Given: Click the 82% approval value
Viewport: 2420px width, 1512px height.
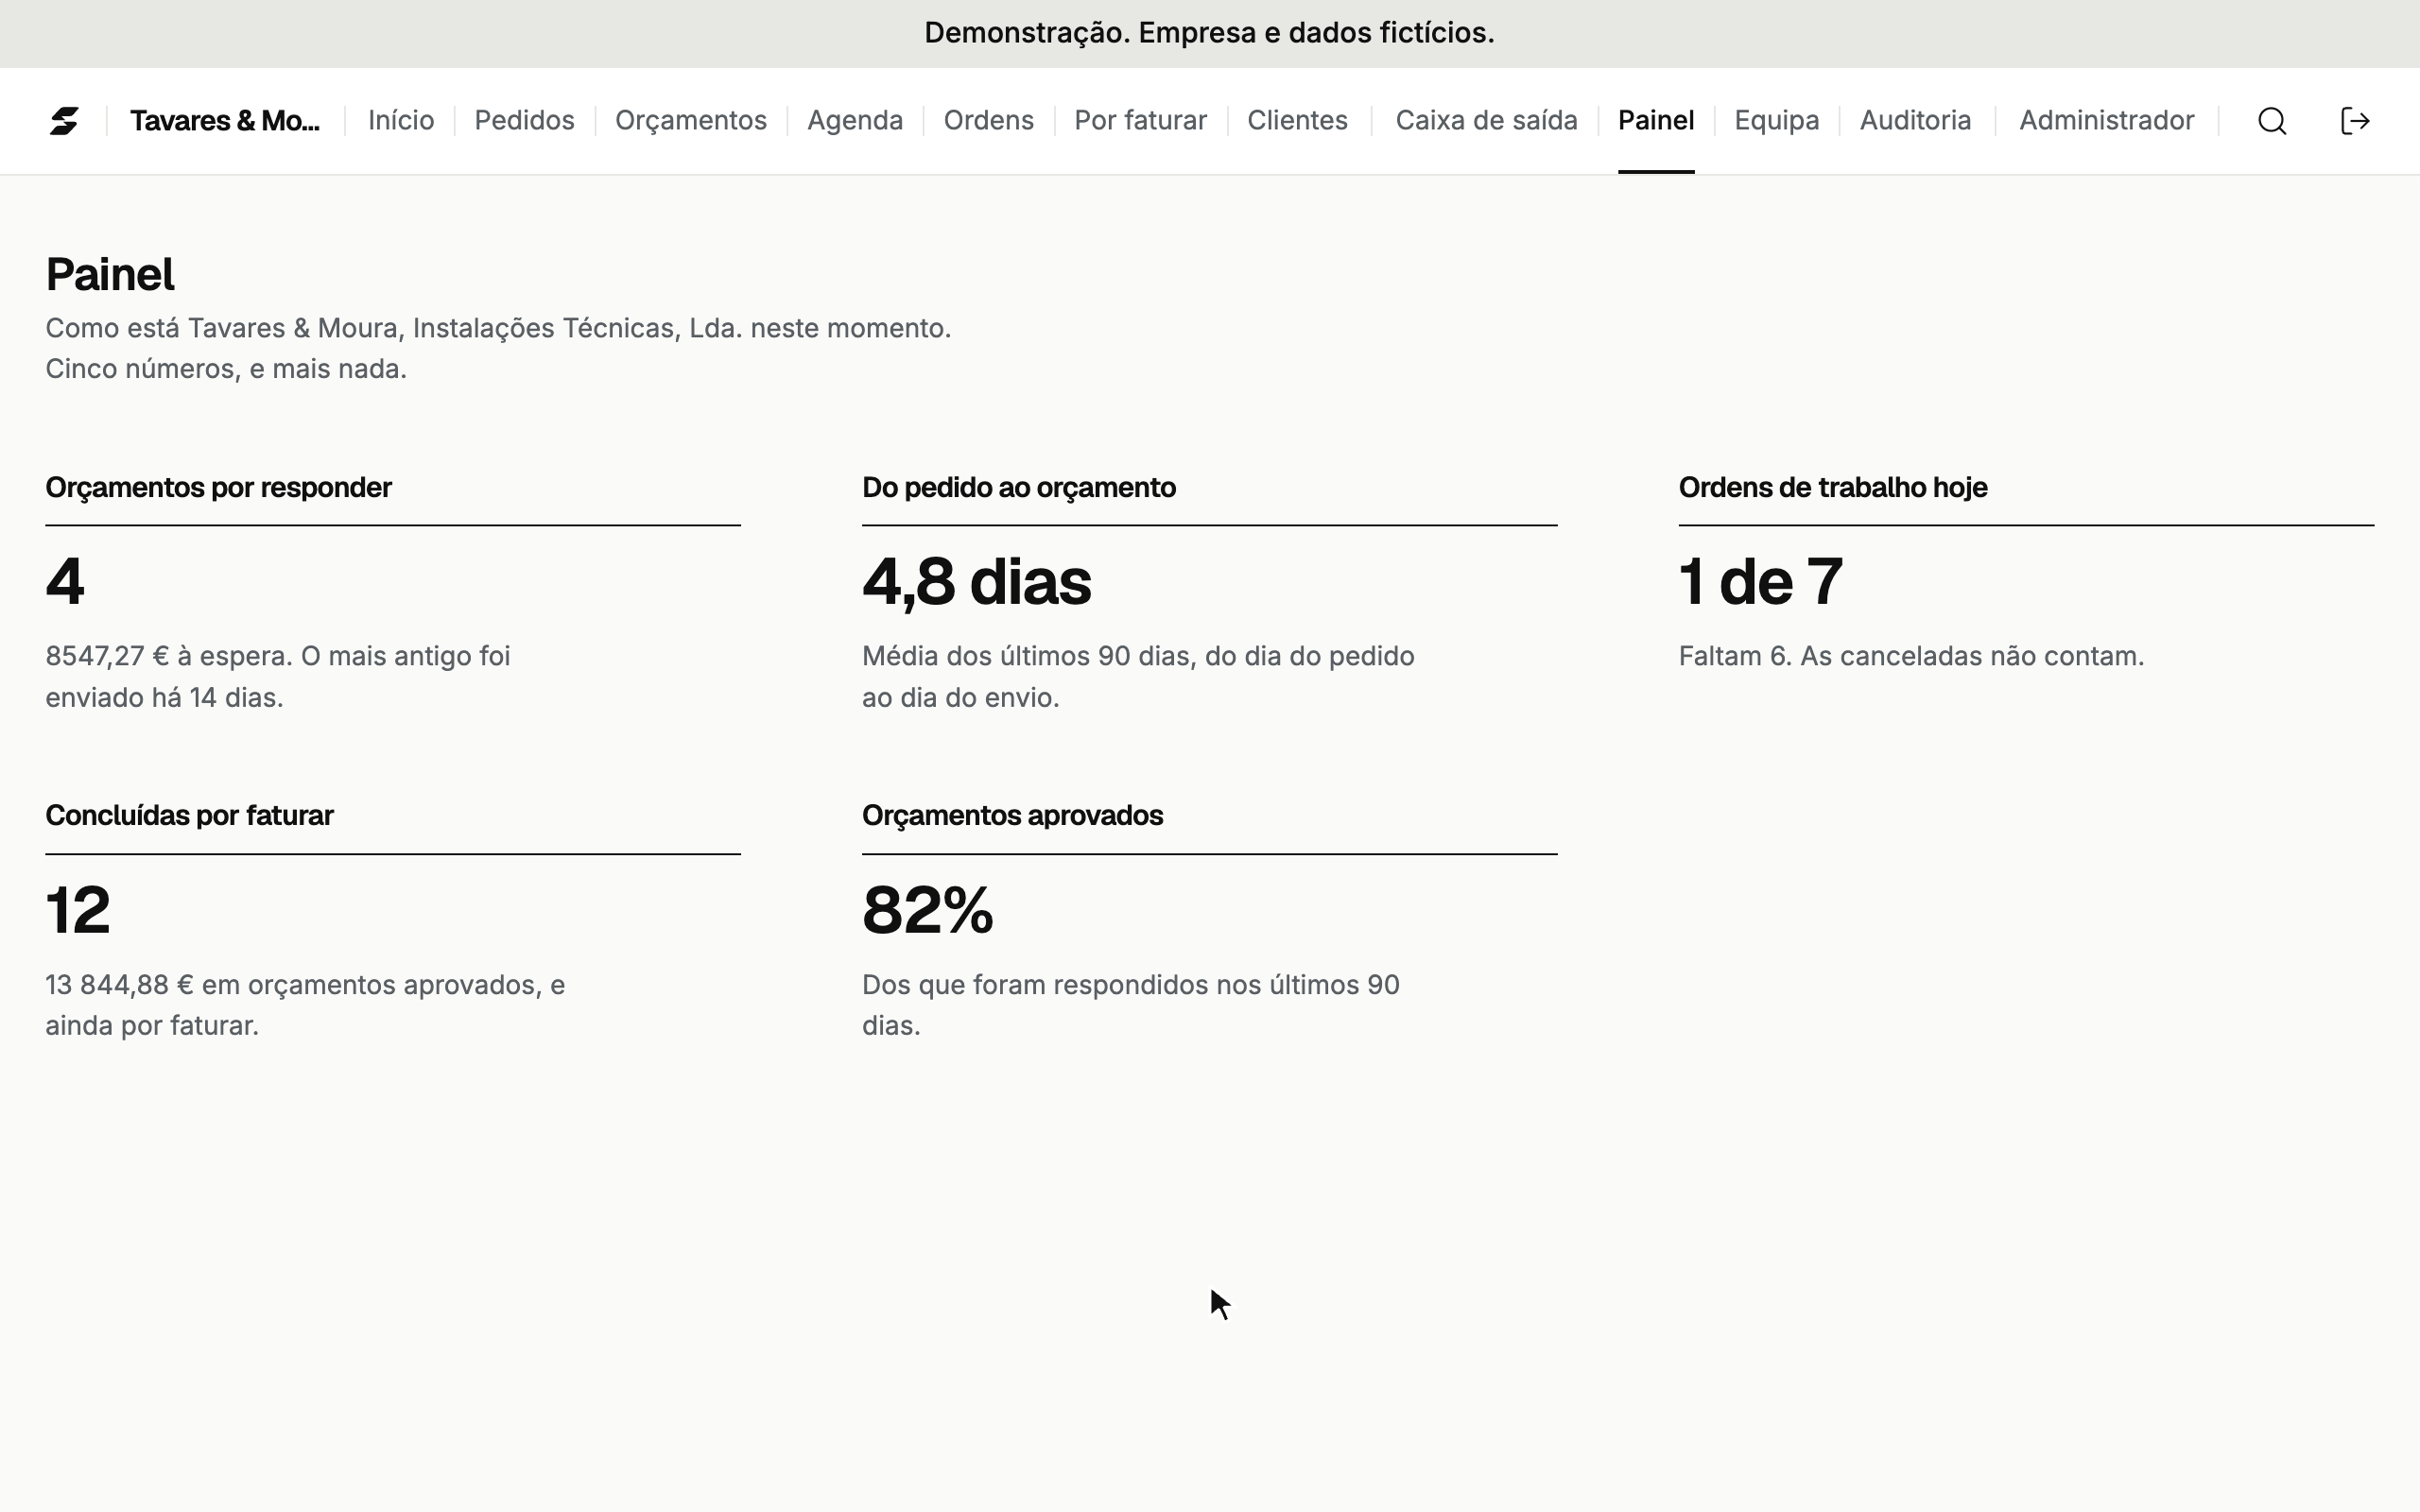Looking at the screenshot, I should (x=928, y=911).
